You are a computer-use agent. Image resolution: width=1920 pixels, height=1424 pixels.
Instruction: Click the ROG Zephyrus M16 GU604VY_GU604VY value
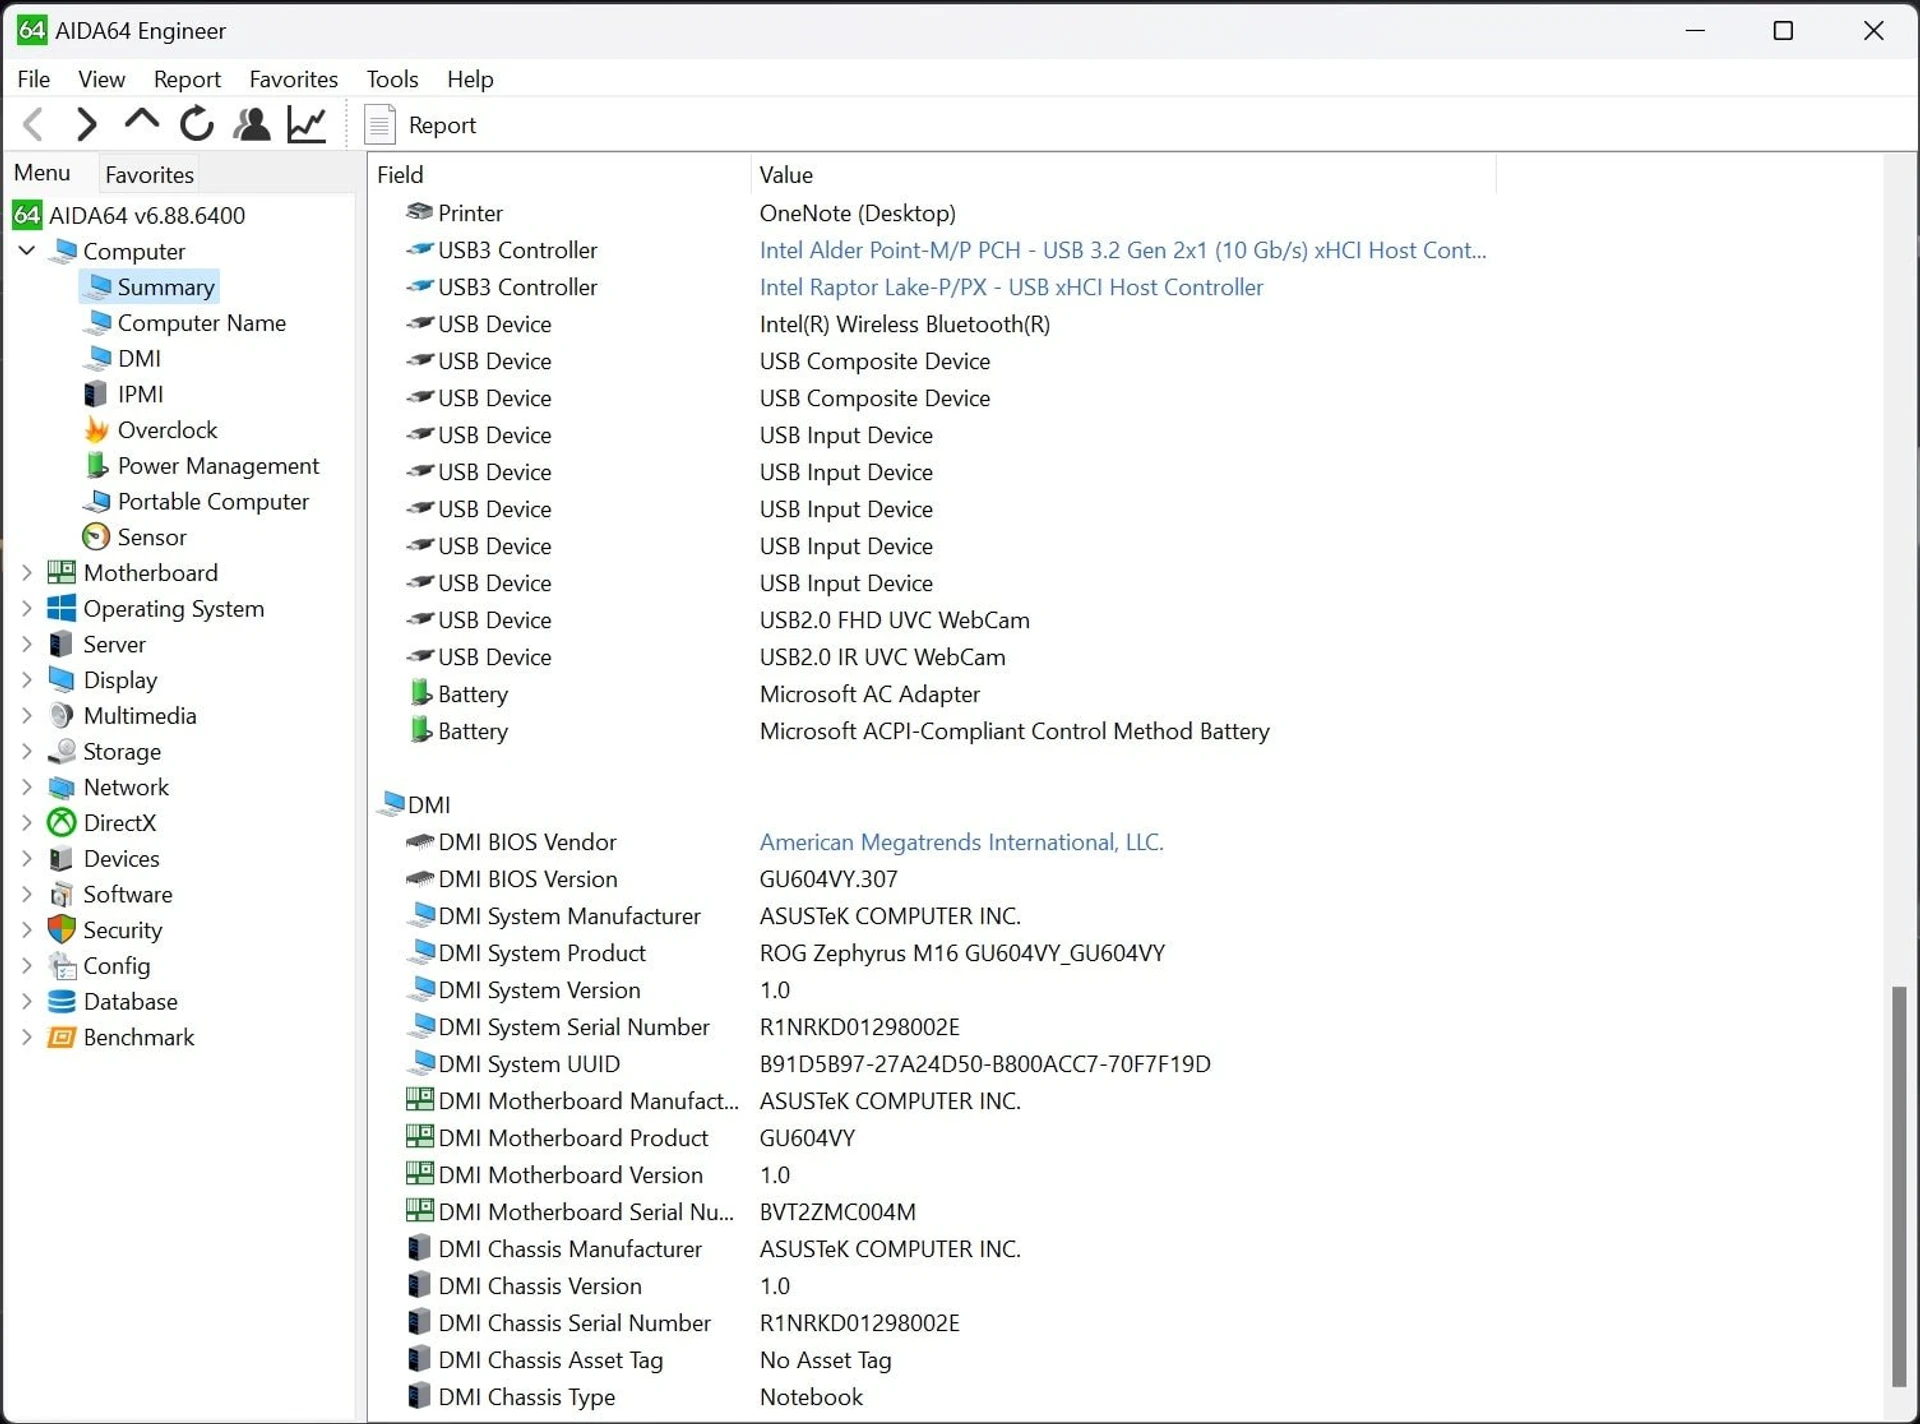pyautogui.click(x=962, y=953)
